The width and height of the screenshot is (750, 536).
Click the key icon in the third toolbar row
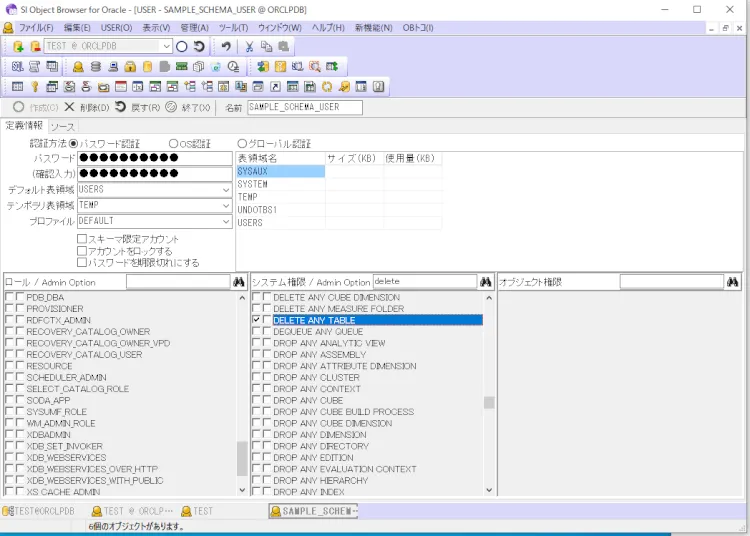(33, 87)
